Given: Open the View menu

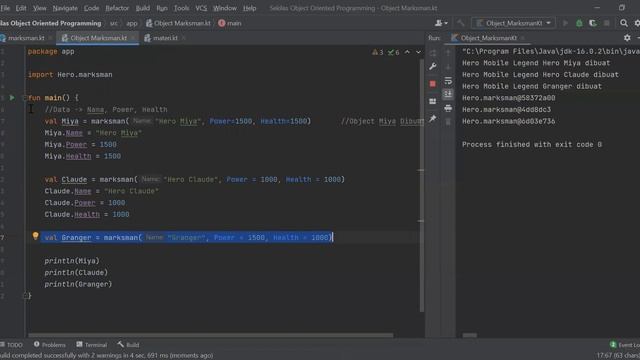Looking at the screenshot, I should [40, 8].
